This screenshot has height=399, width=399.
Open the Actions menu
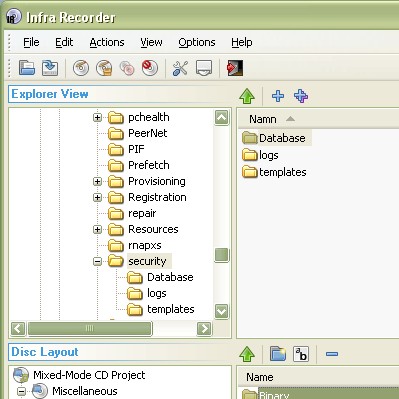107,42
